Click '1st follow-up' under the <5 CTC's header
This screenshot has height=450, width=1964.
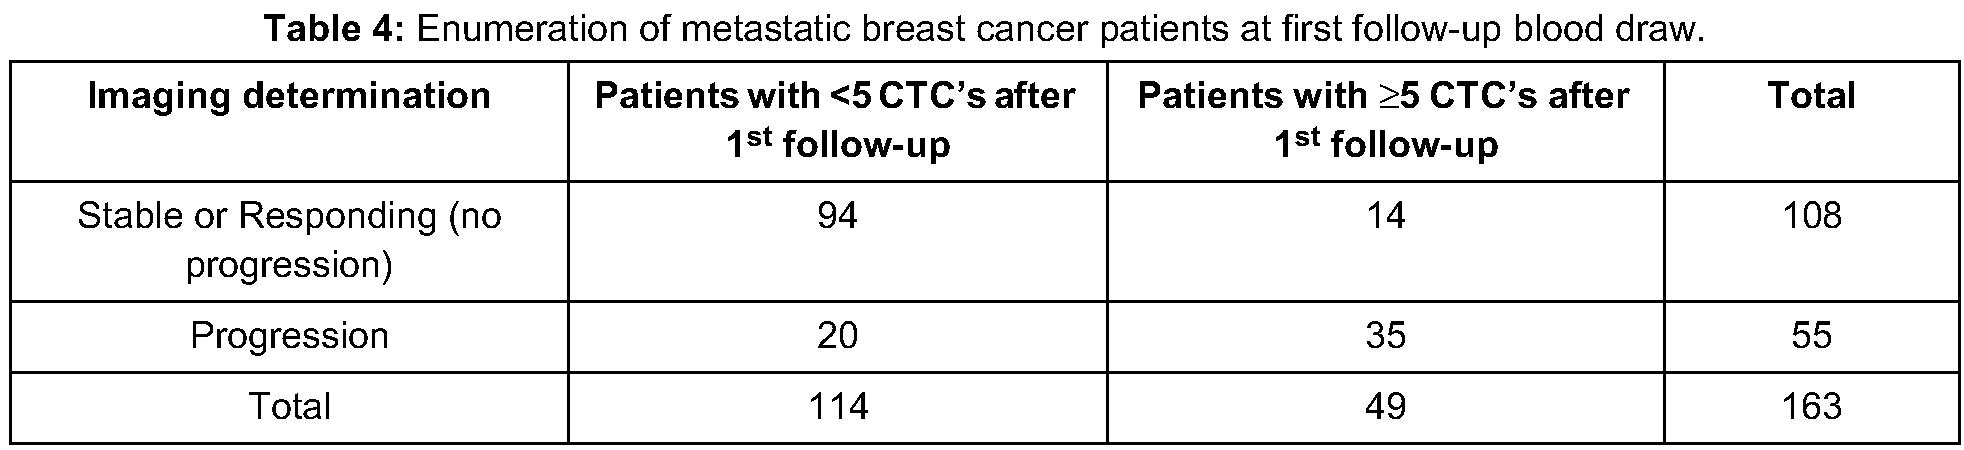pyautogui.click(x=837, y=145)
